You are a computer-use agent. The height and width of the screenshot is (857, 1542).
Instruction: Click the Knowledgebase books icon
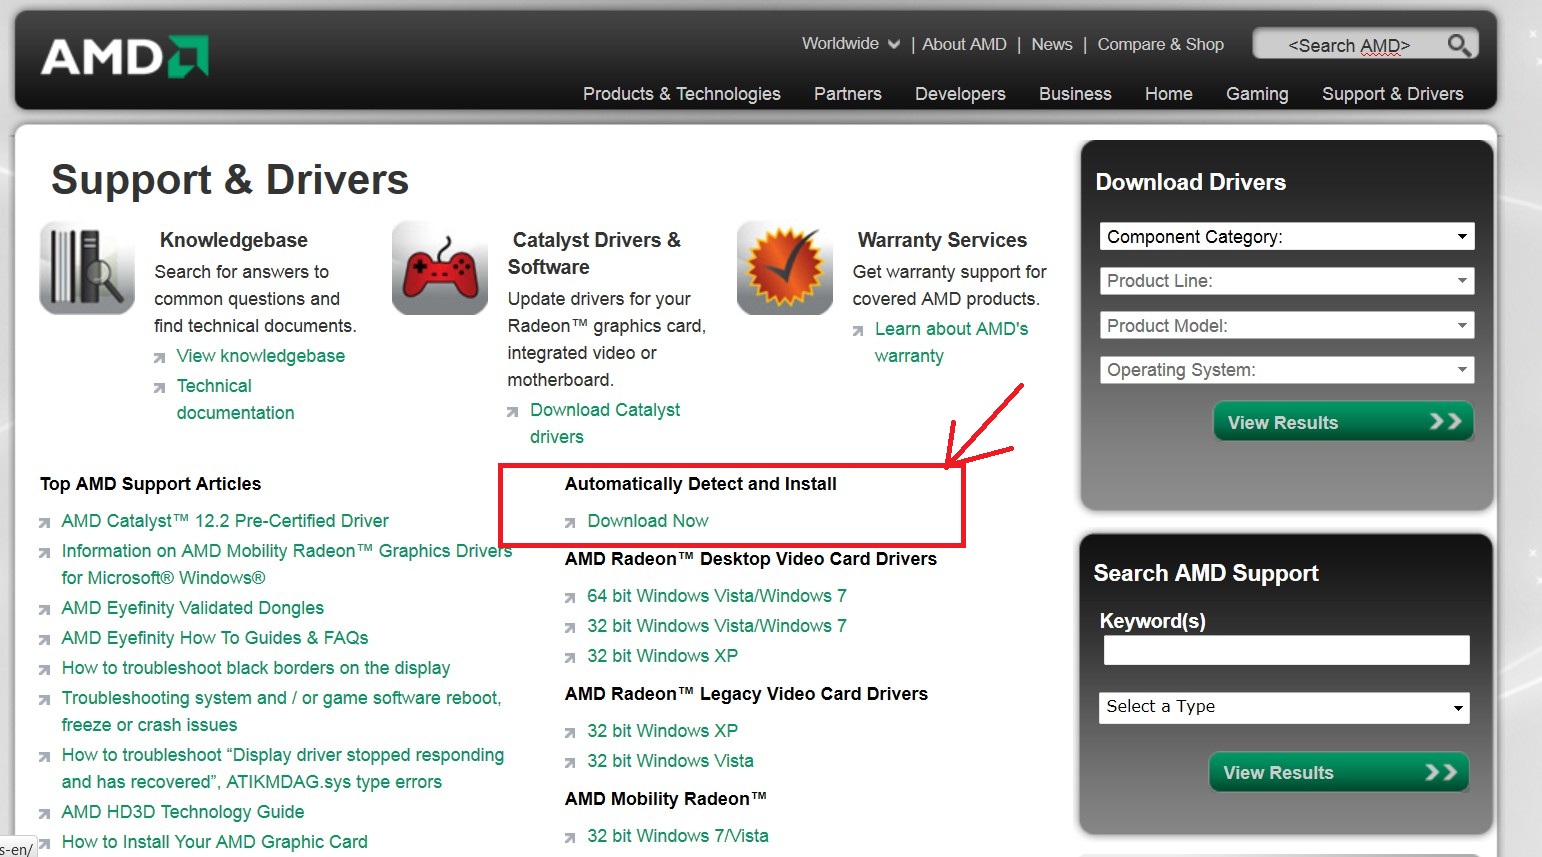pyautogui.click(x=87, y=268)
